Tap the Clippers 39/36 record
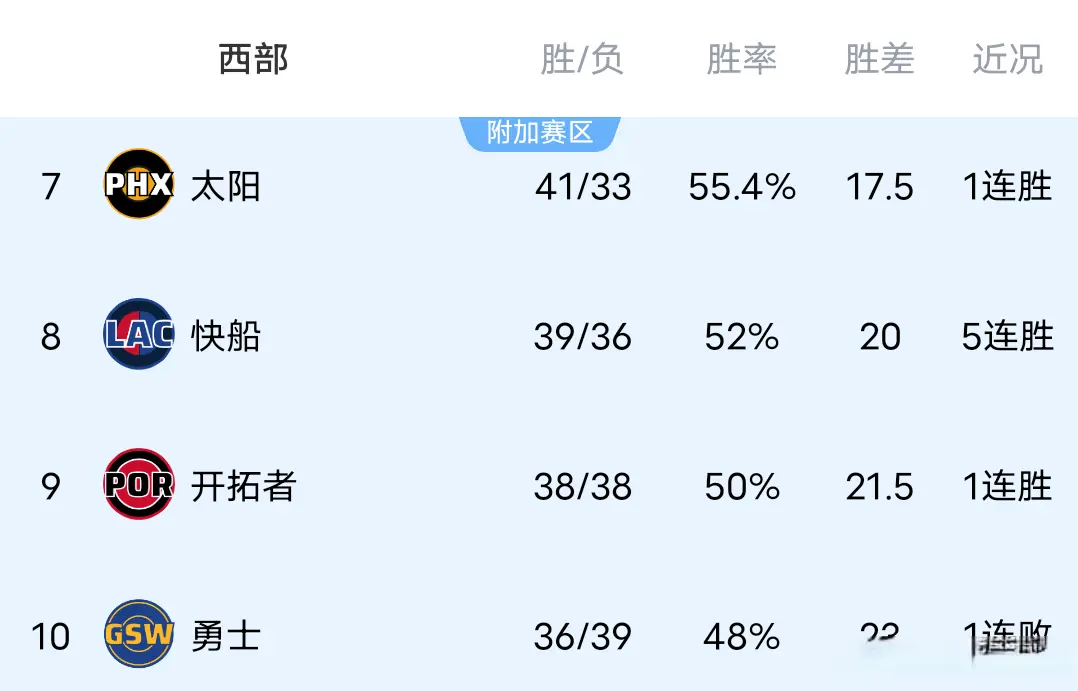Image resolution: width=1078 pixels, height=691 pixels. 583,336
